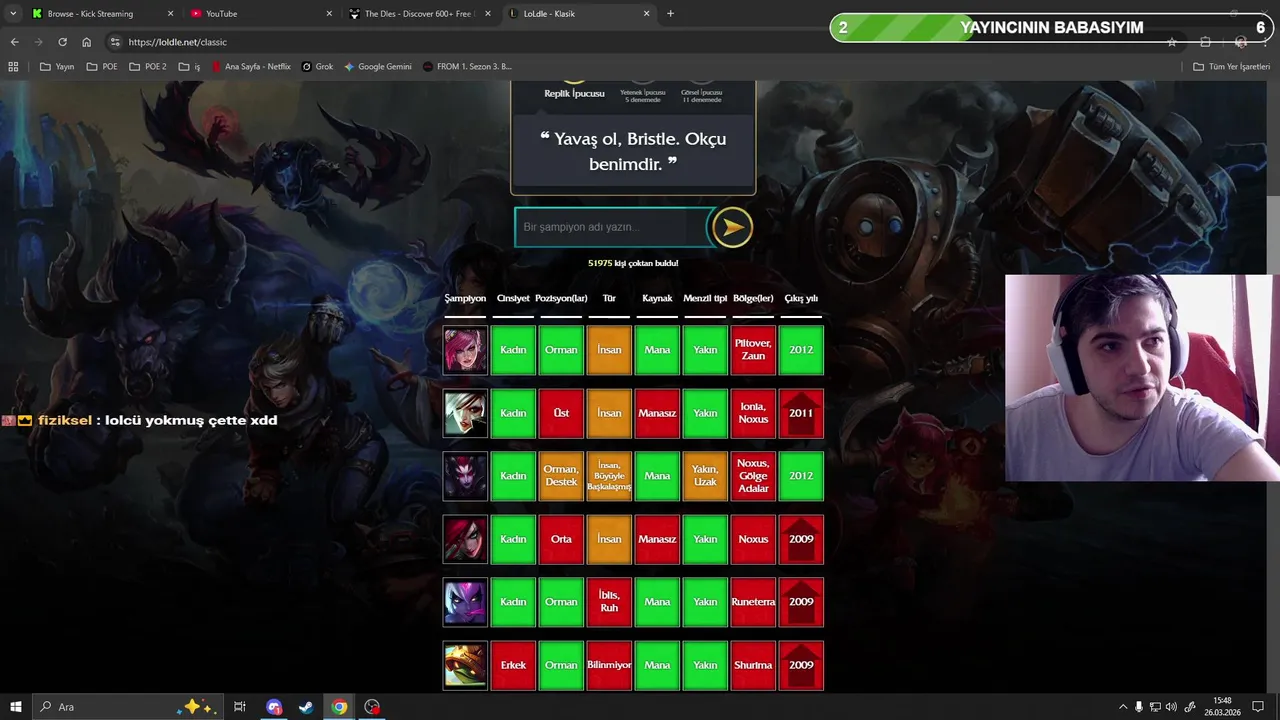Image resolution: width=1280 pixels, height=720 pixels.
Task: Click the İblis, Ruh species cell
Action: tap(609, 602)
